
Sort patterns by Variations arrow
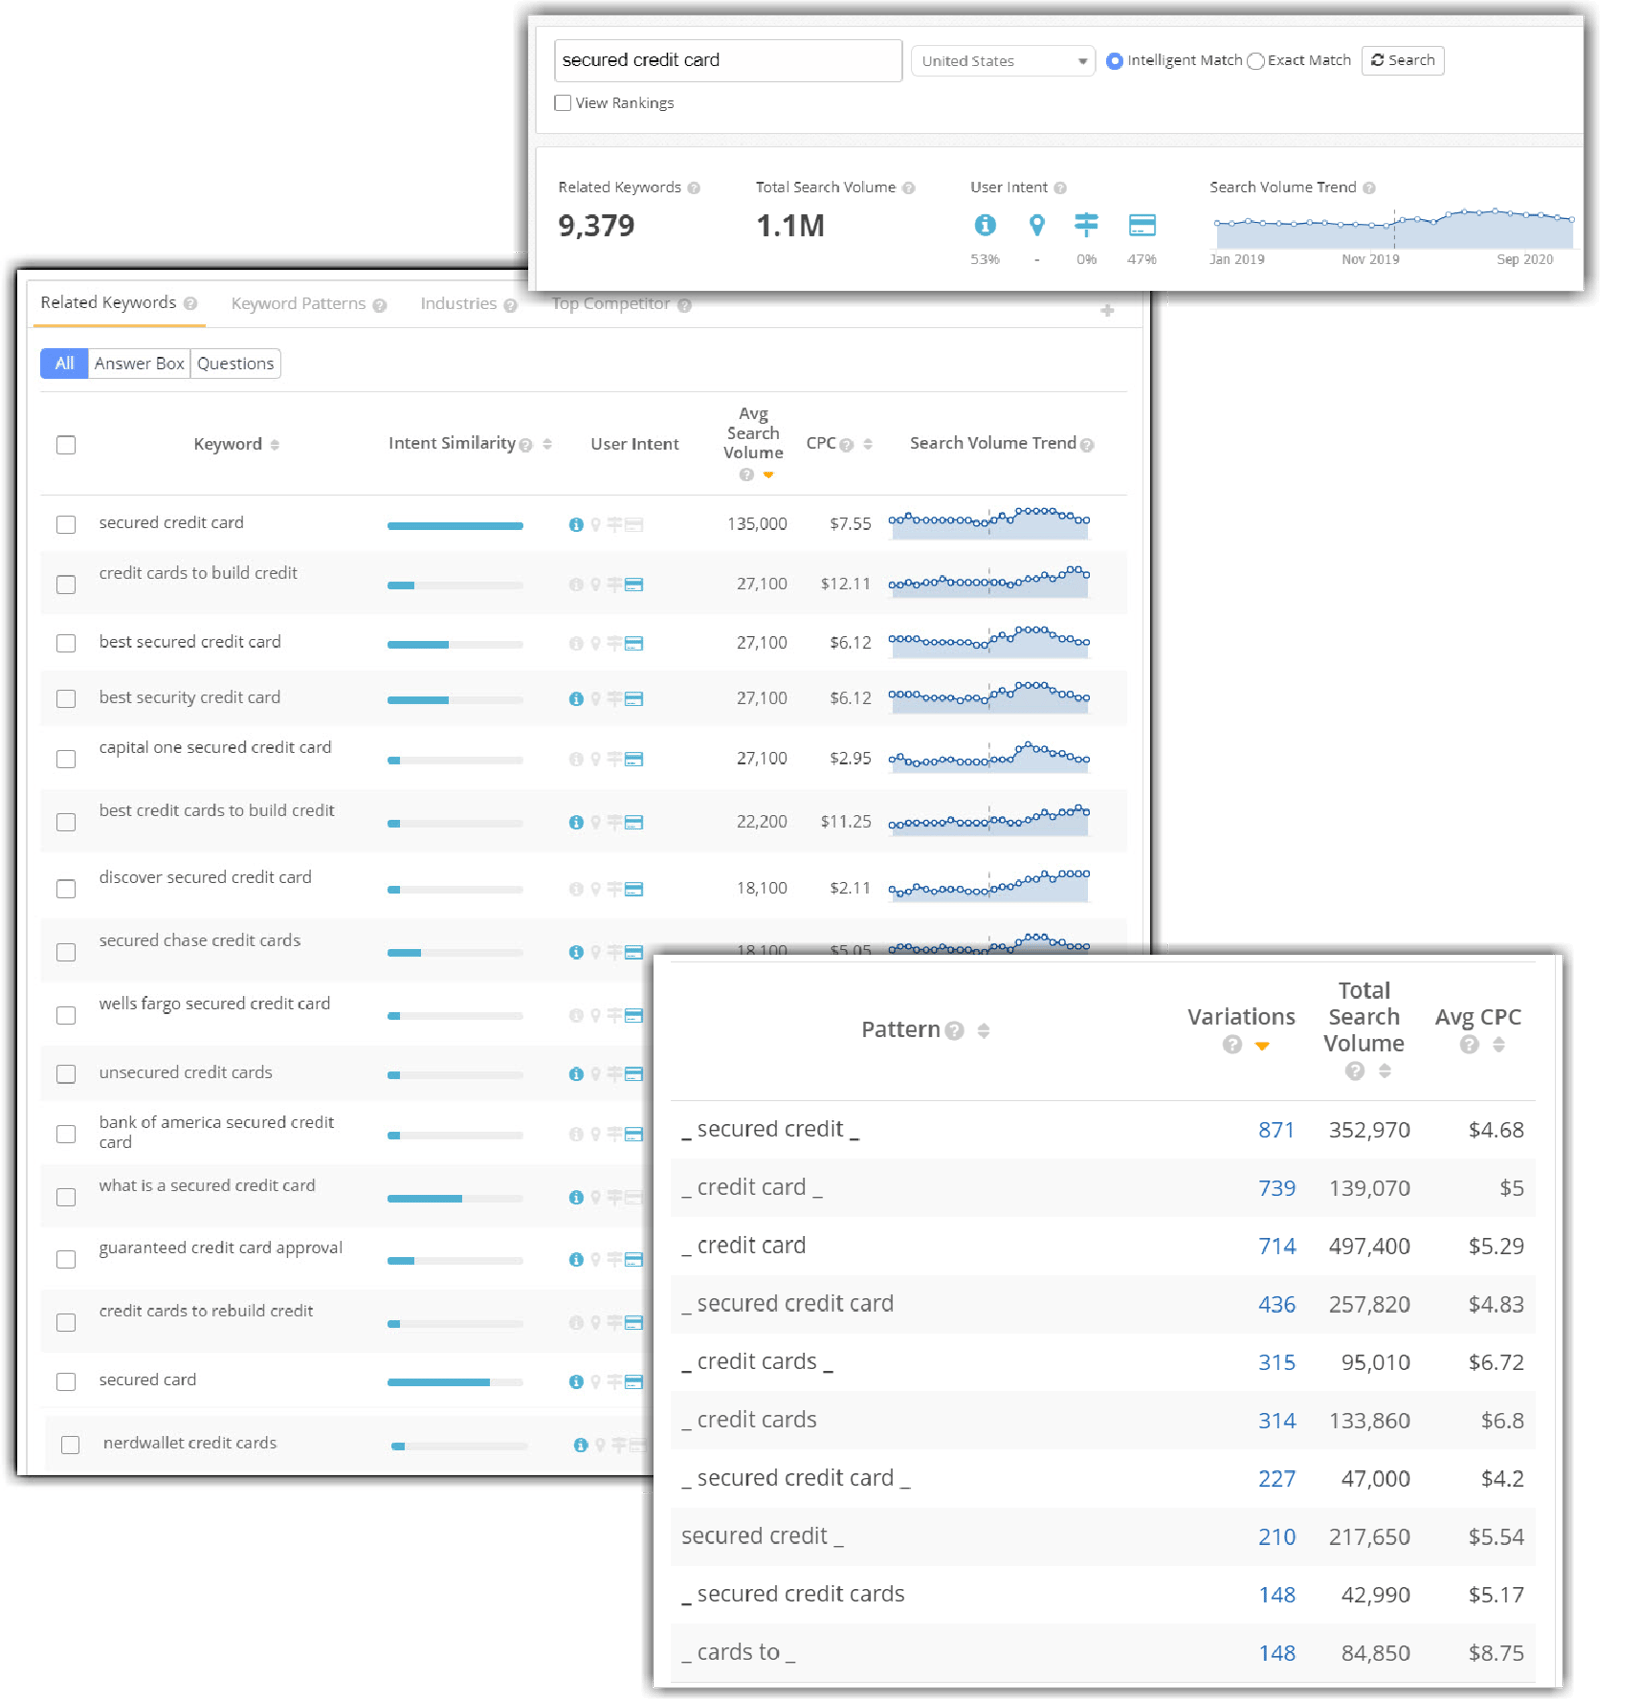[x=1262, y=1045]
